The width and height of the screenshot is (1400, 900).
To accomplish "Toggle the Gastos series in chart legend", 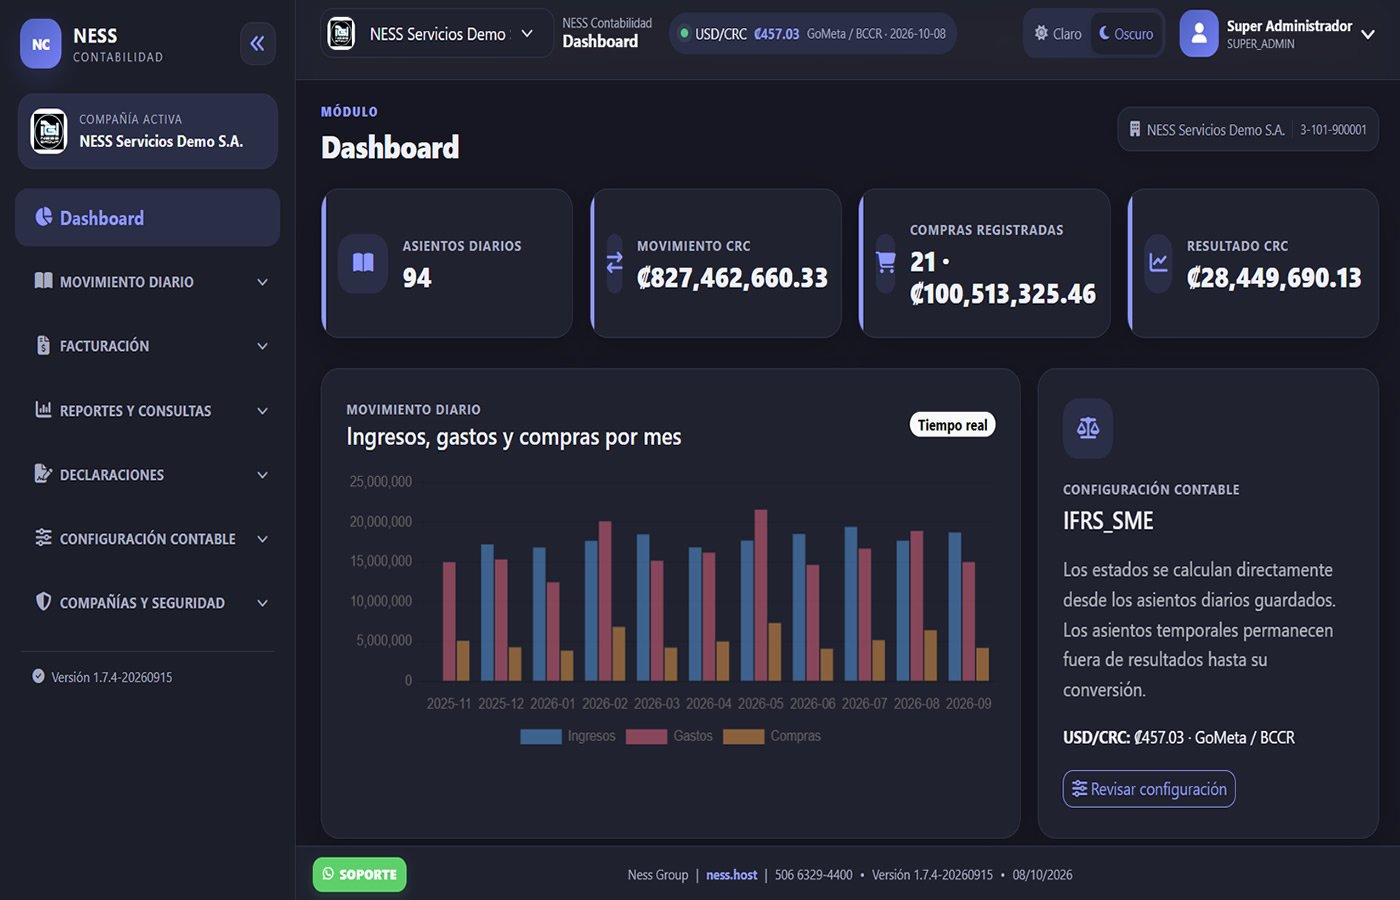I will [670, 736].
